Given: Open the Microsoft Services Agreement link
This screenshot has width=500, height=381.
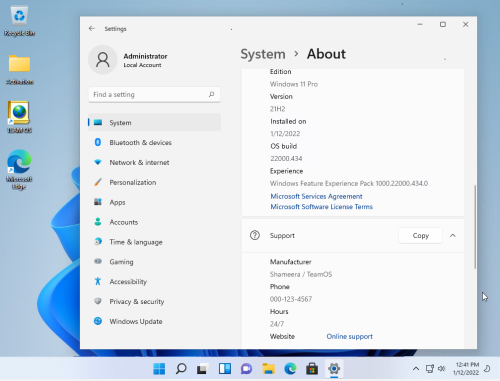Looking at the screenshot, I should [316, 196].
